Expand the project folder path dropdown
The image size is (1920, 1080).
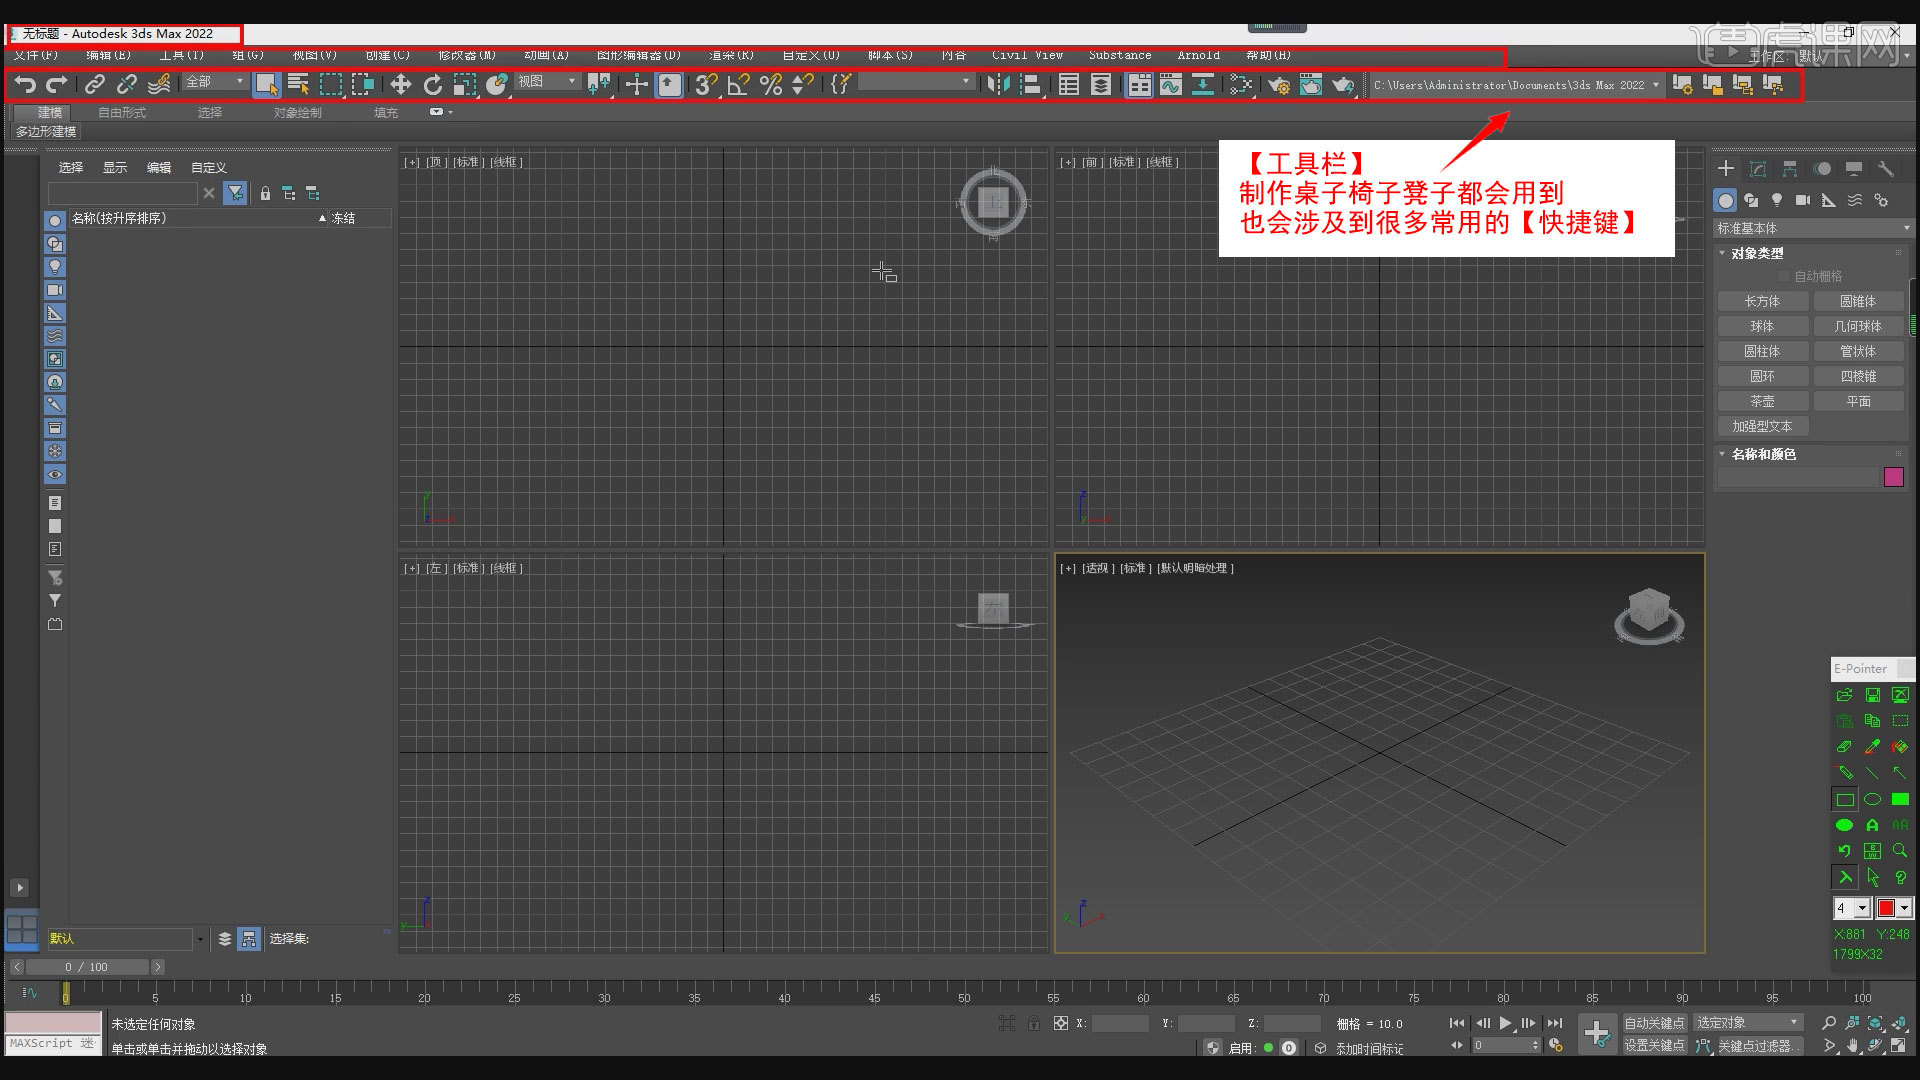pyautogui.click(x=1657, y=85)
